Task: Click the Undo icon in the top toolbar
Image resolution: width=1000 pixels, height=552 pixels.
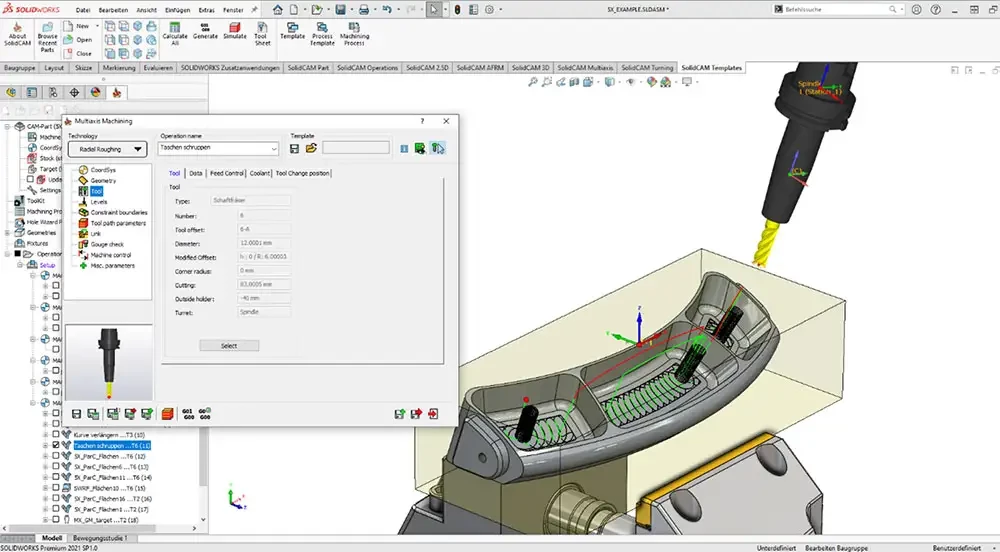Action: point(386,10)
